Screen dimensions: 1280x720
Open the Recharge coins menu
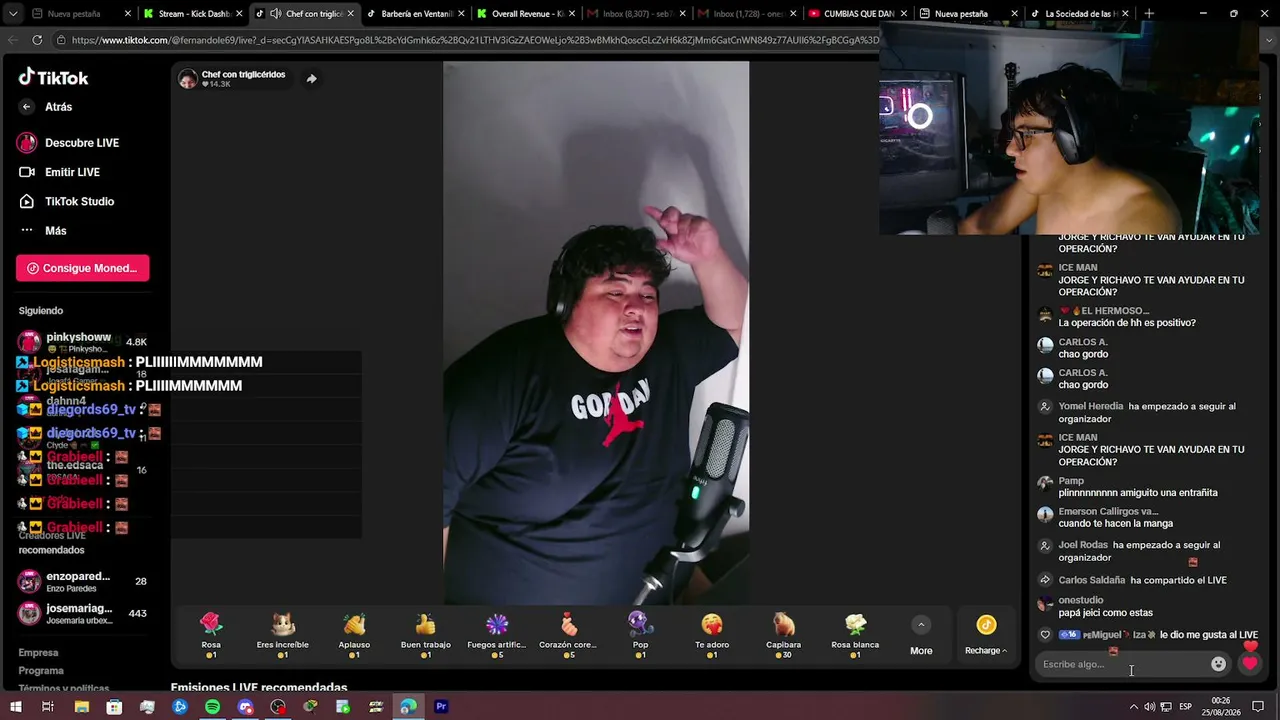pos(986,636)
